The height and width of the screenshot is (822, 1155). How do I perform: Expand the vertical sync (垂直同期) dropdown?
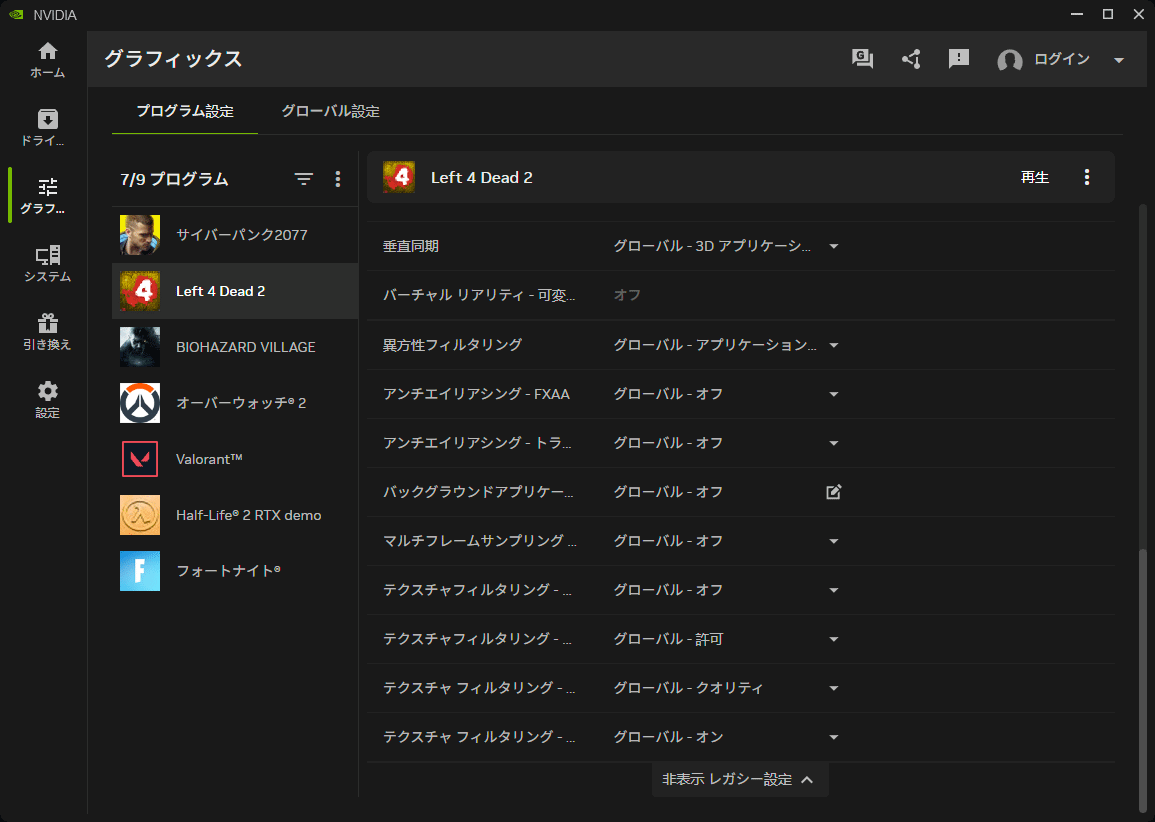pyautogui.click(x=834, y=246)
